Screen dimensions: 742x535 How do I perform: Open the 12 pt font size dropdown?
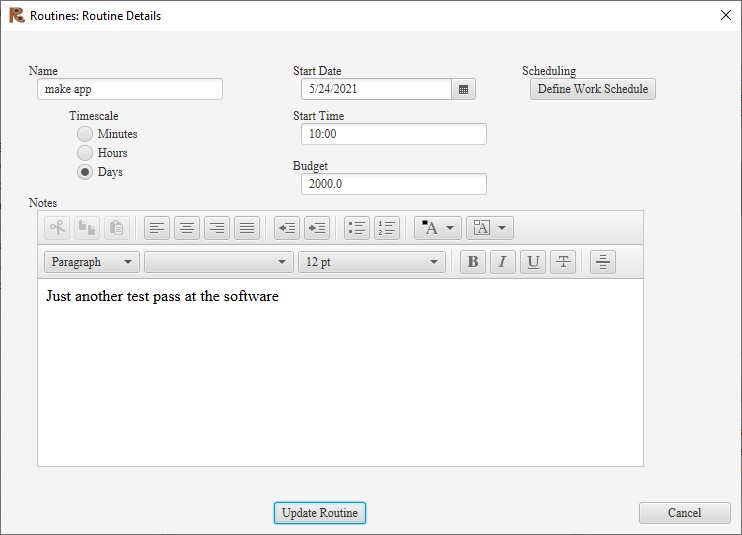click(x=372, y=262)
